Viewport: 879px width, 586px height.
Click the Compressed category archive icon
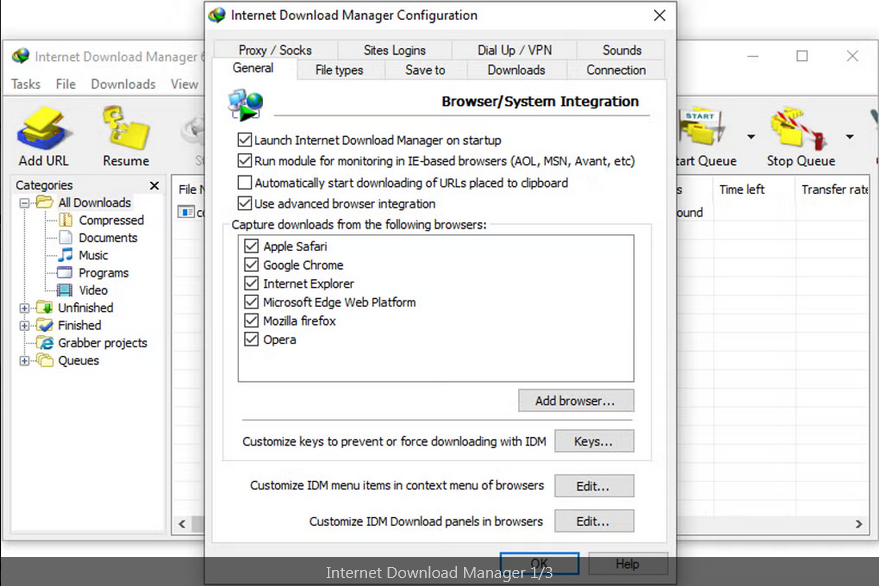coord(66,220)
